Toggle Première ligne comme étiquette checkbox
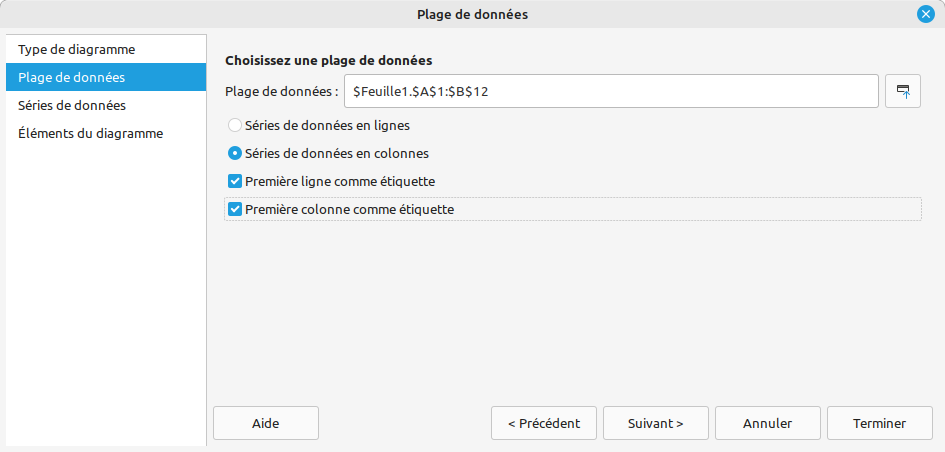 pos(235,181)
